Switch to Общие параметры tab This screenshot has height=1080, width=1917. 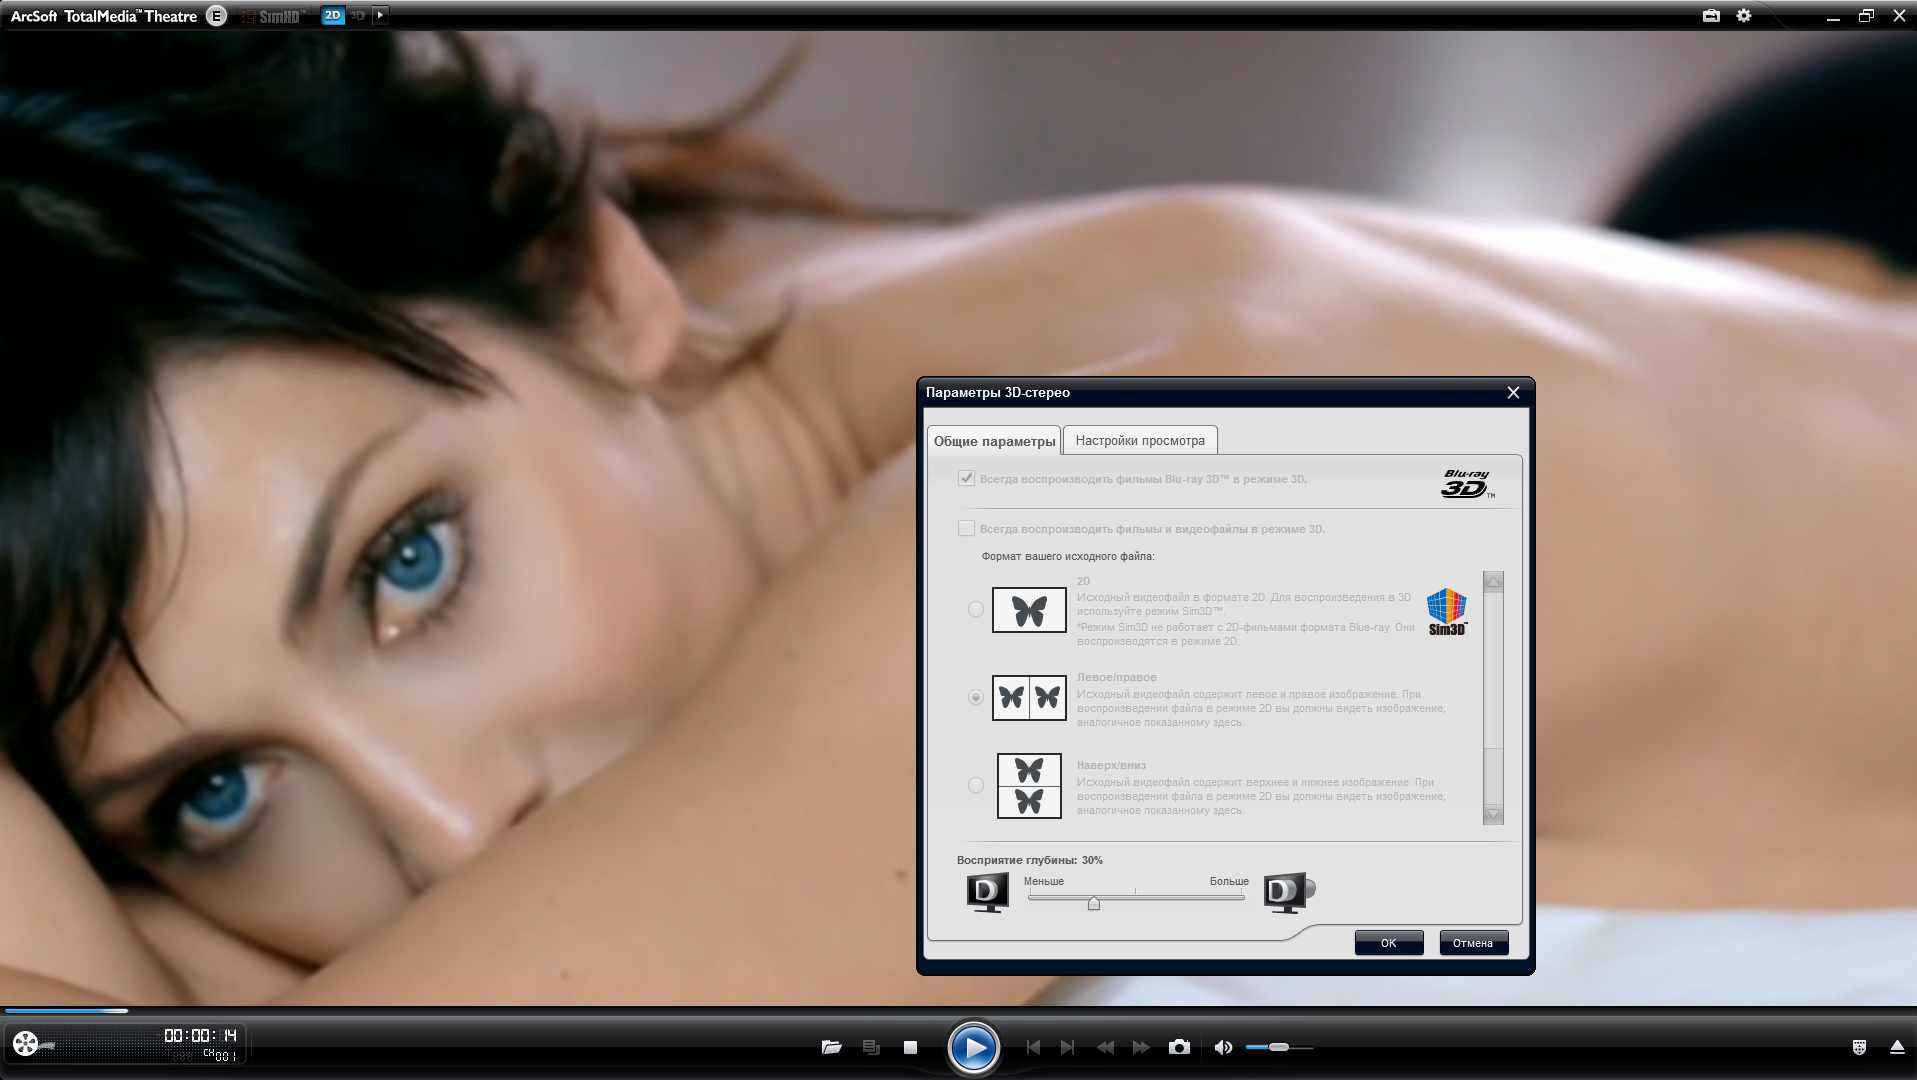tap(994, 441)
